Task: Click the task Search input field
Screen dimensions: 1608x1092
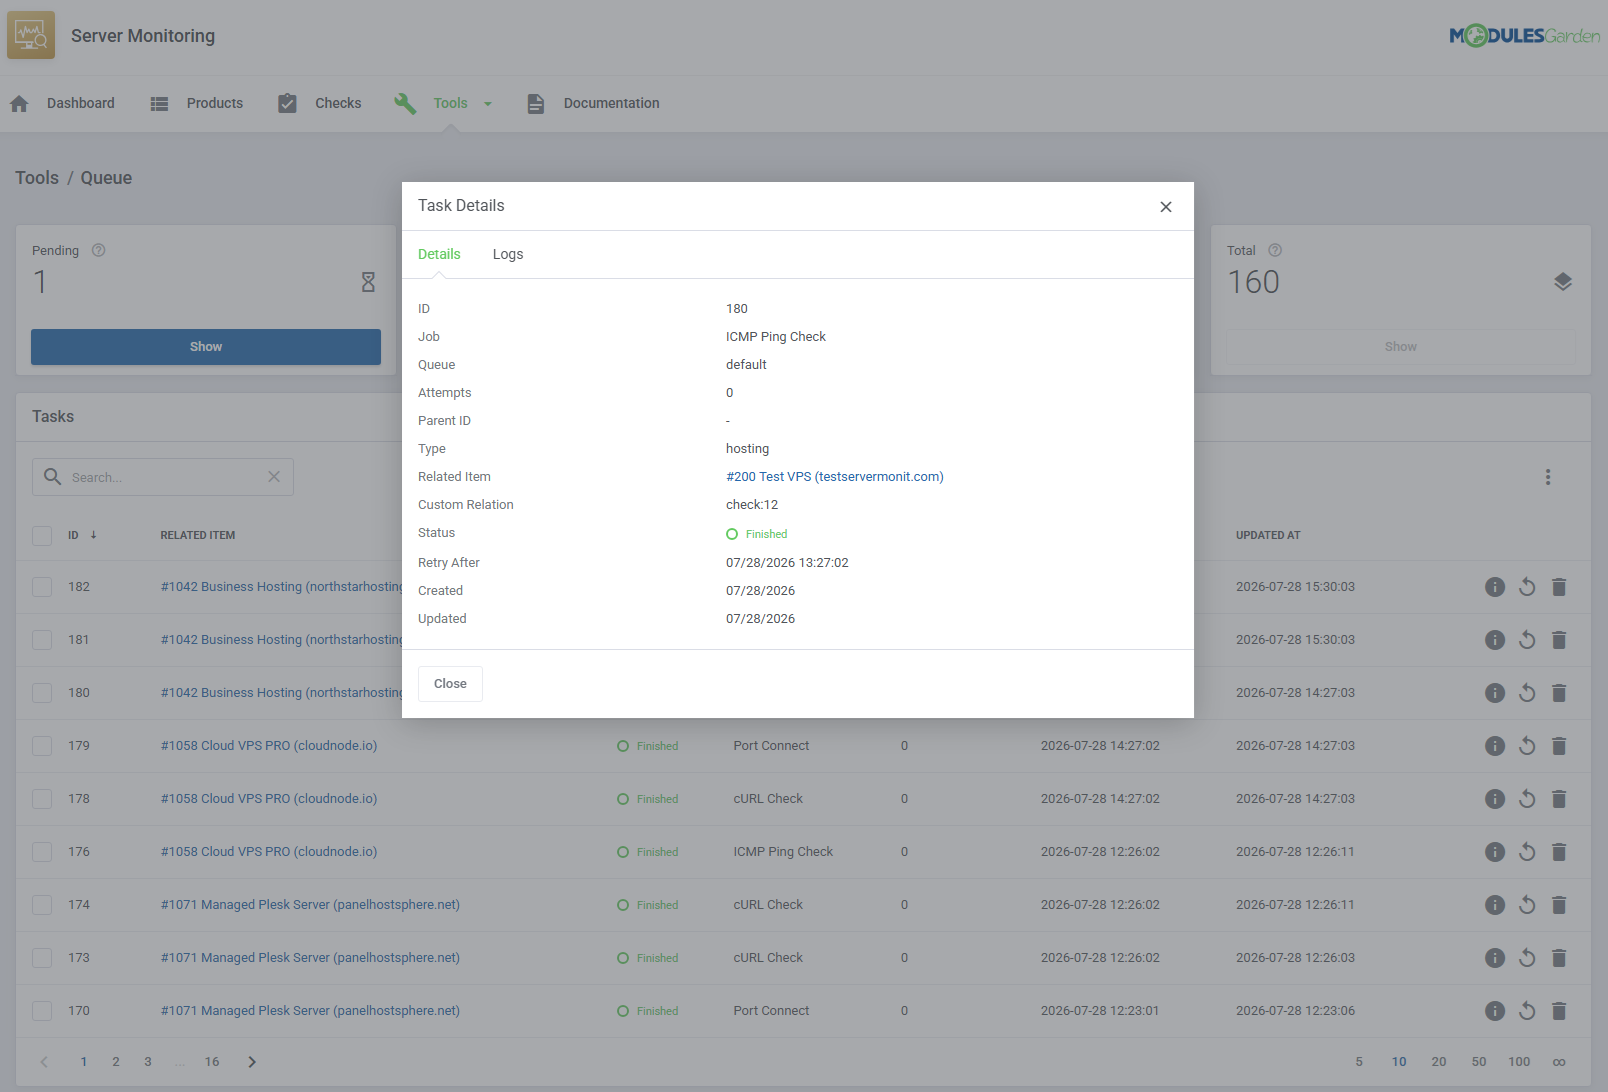Action: click(x=163, y=477)
